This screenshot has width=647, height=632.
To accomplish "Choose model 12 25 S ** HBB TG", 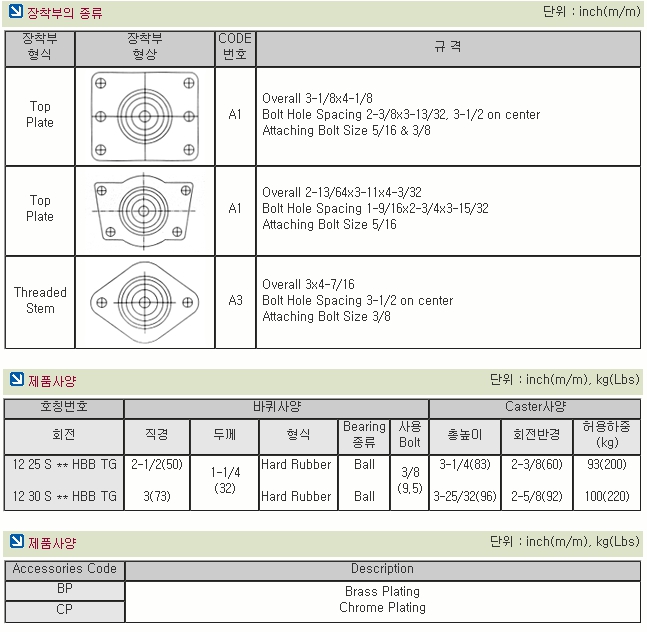I will tap(64, 465).
